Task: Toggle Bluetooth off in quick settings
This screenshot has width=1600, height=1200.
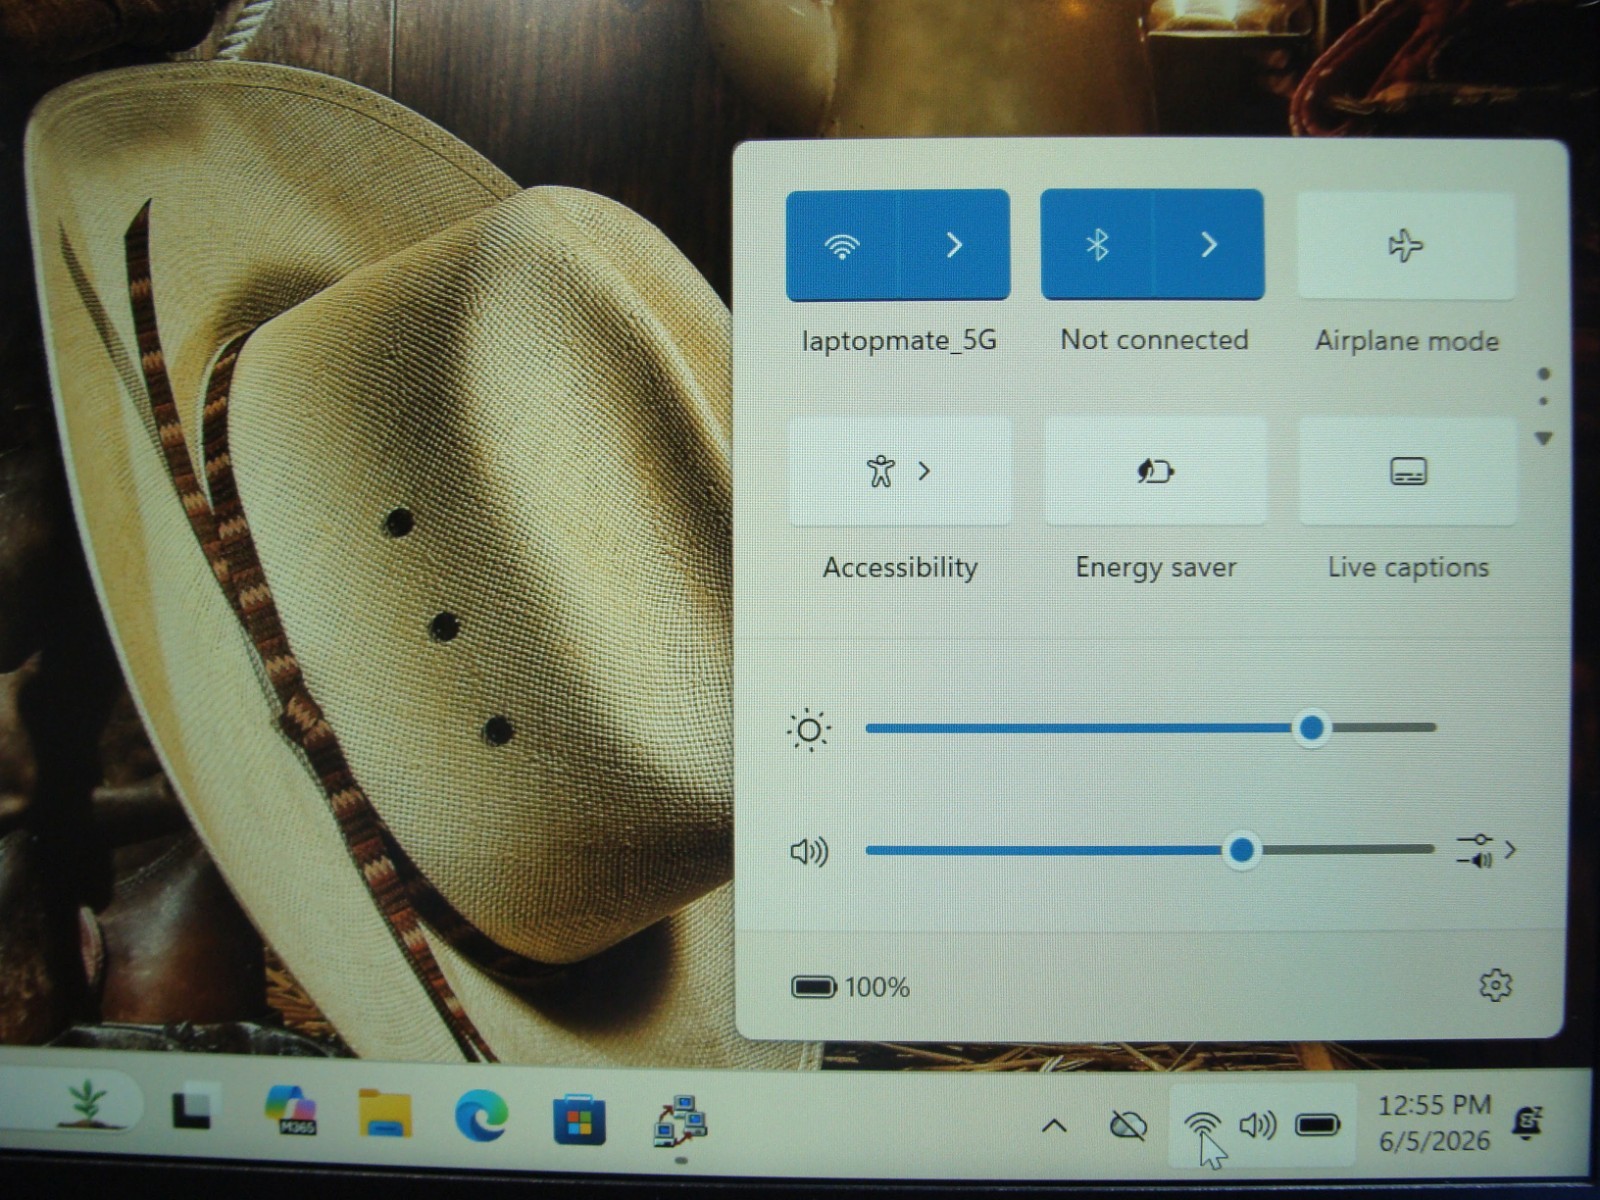Action: click(x=1097, y=245)
